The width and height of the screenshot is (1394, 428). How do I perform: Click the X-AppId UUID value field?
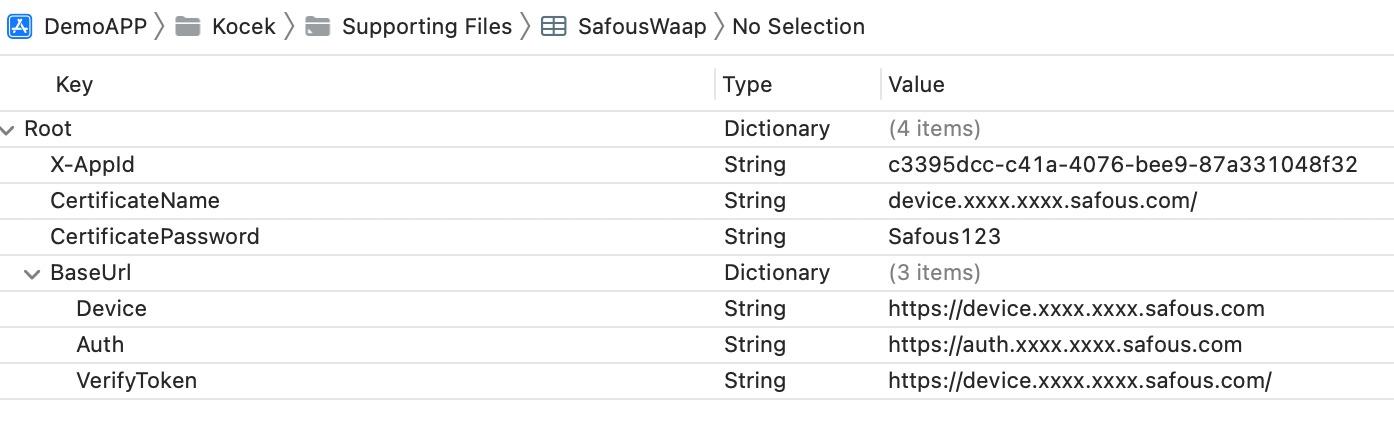[x=1122, y=165]
